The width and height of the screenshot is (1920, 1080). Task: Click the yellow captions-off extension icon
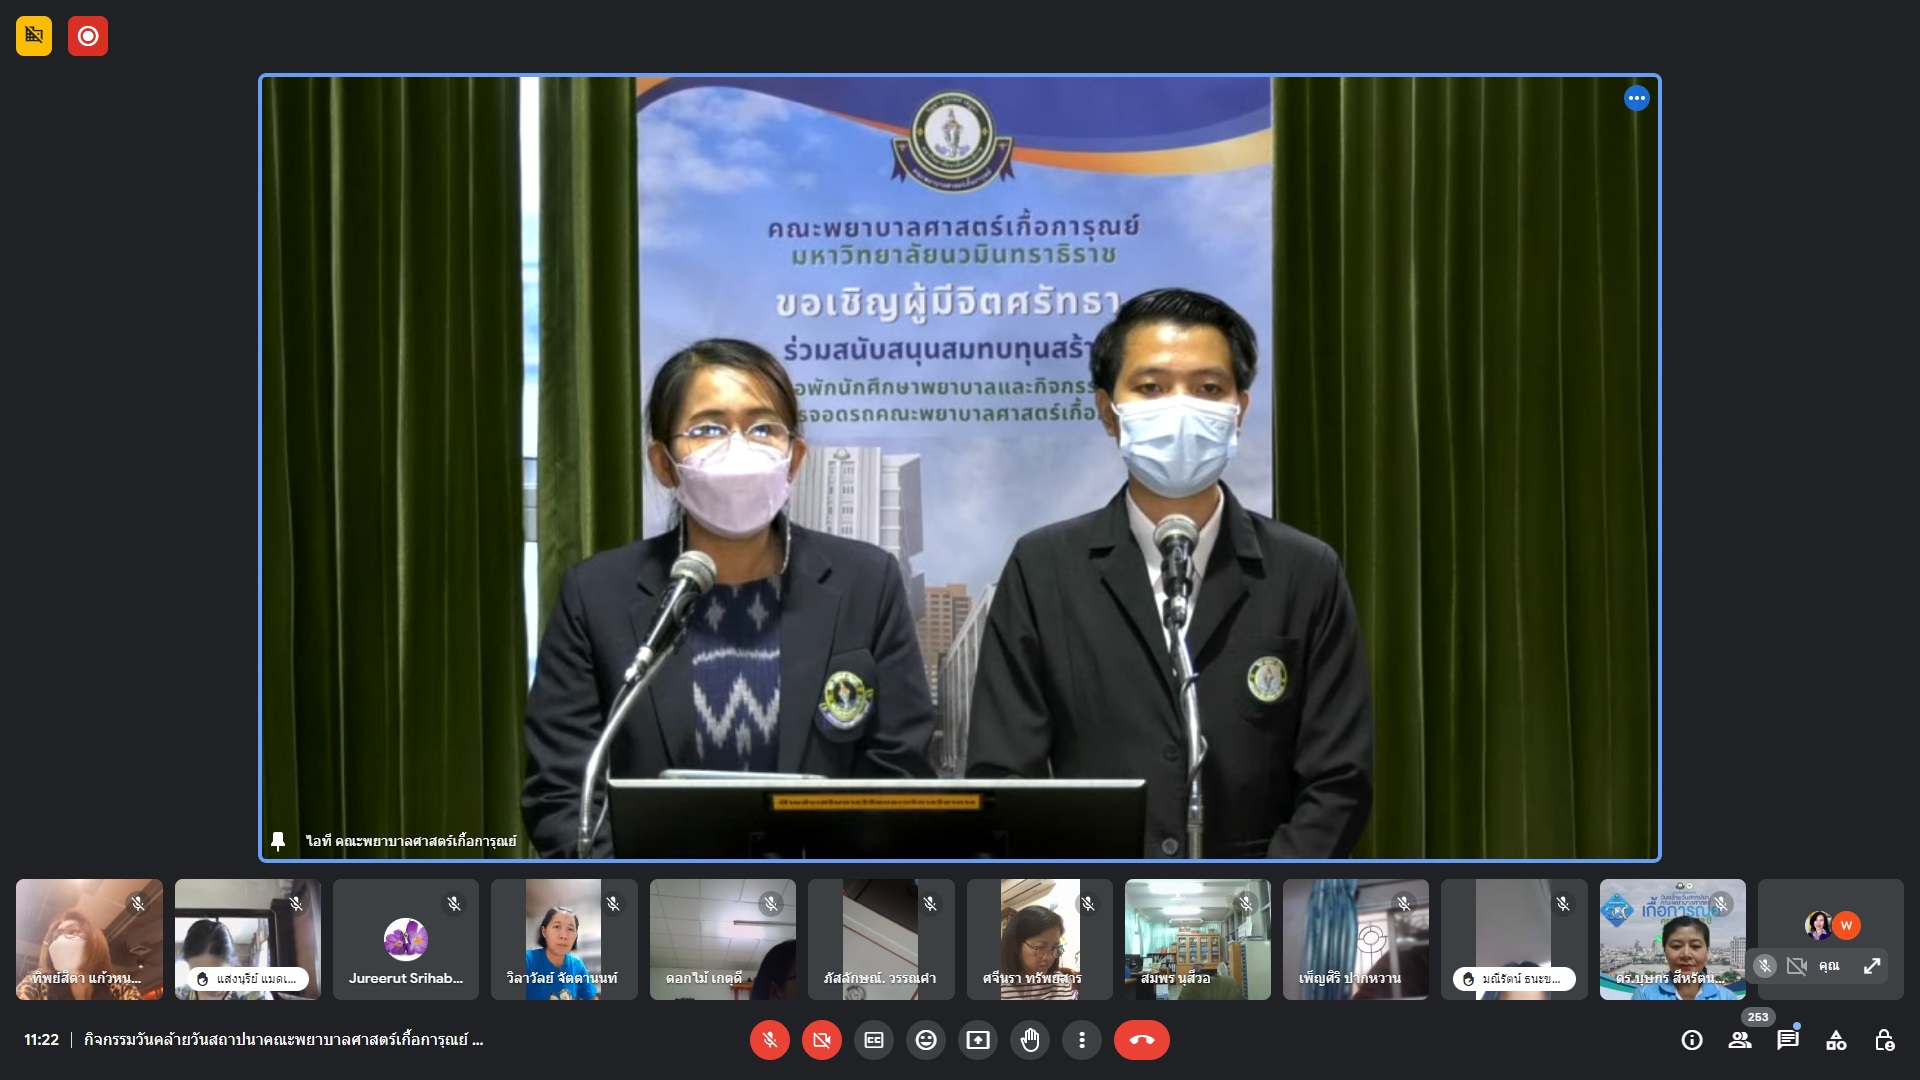pos(34,36)
